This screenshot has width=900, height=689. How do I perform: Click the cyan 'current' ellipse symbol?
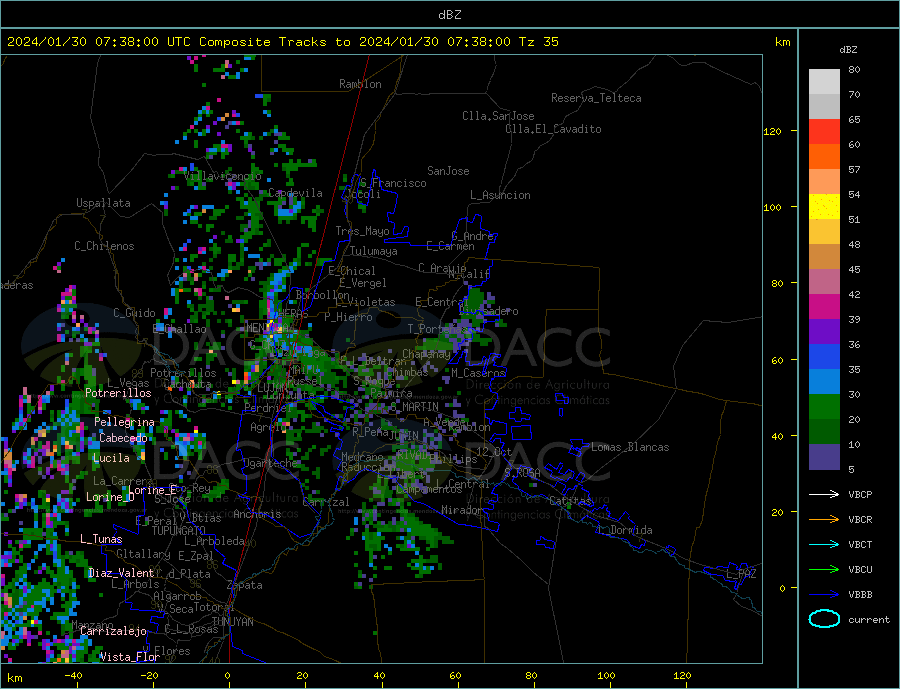pyautogui.click(x=824, y=619)
